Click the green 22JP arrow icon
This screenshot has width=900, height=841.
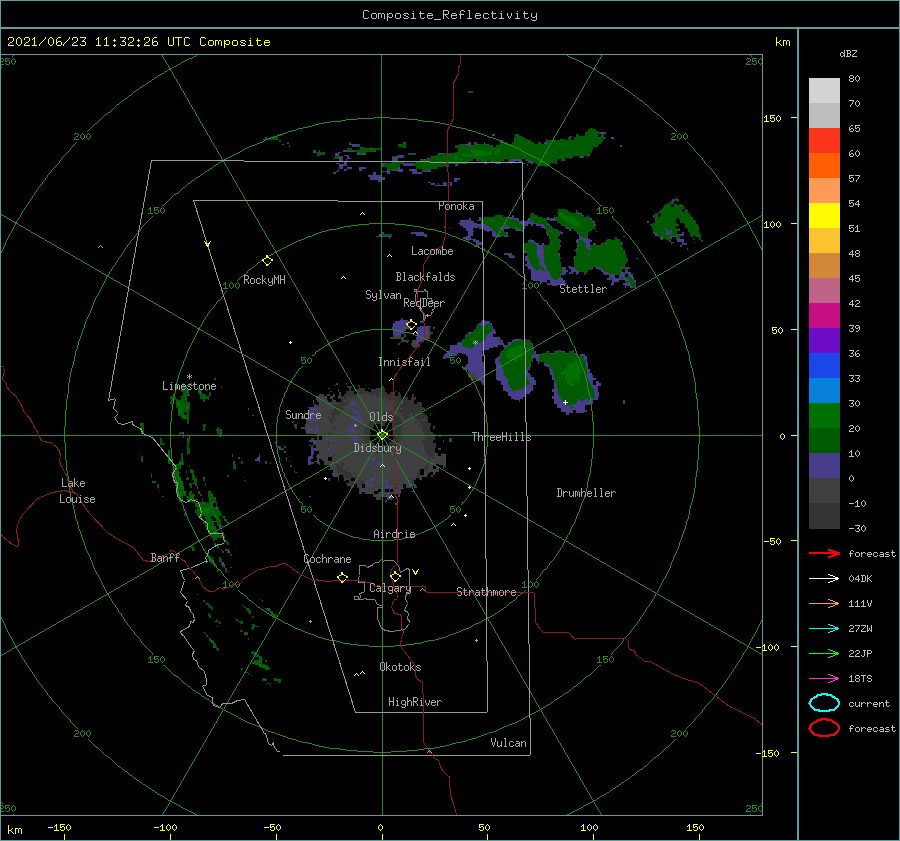824,653
